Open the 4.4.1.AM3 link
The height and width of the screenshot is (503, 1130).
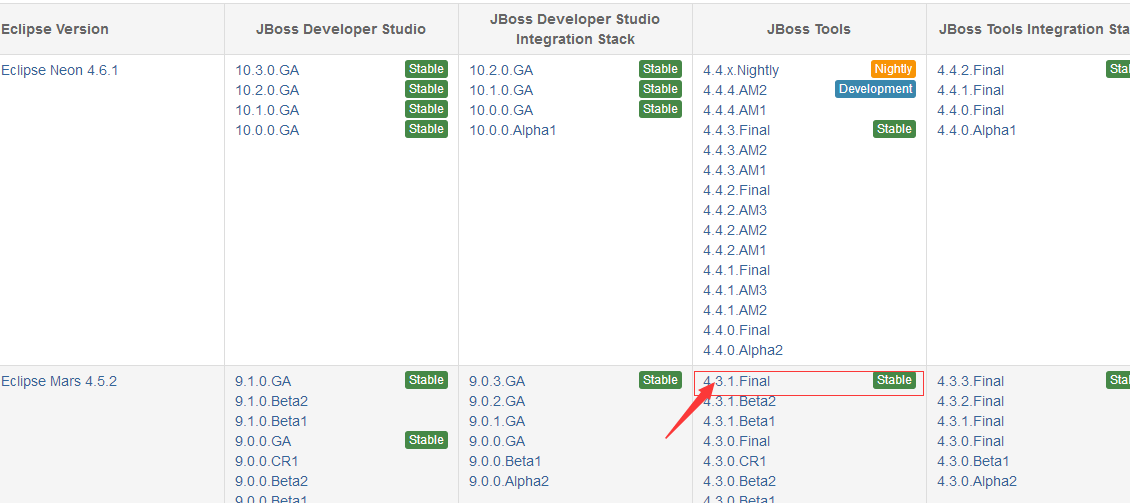[735, 290]
